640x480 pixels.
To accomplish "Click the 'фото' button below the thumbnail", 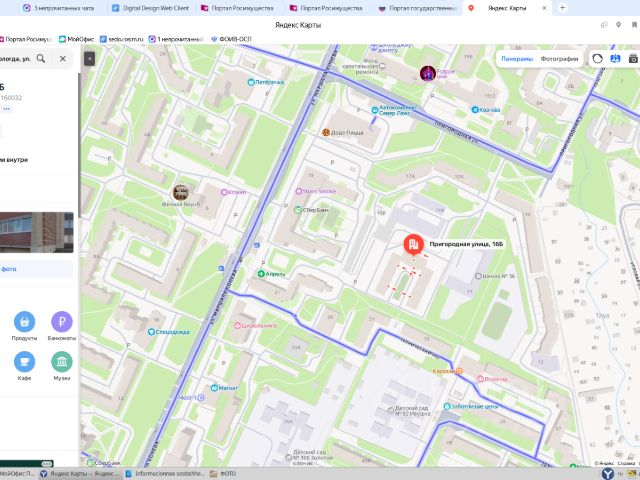I will [x=36, y=269].
